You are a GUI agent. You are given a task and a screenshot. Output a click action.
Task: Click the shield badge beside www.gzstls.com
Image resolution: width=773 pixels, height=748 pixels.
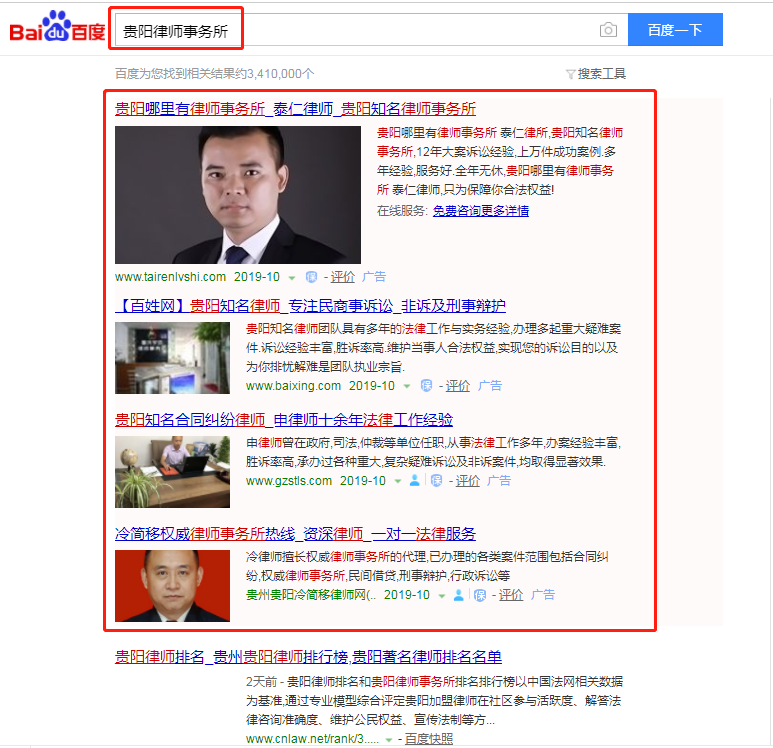click(x=436, y=481)
